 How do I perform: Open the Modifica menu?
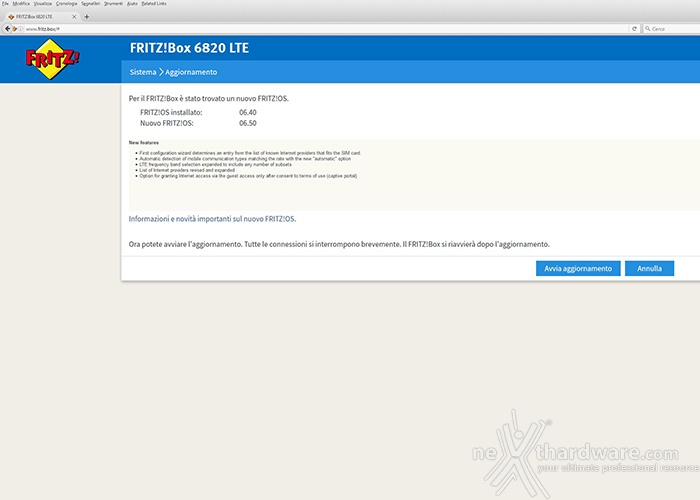pyautogui.click(x=21, y=4)
